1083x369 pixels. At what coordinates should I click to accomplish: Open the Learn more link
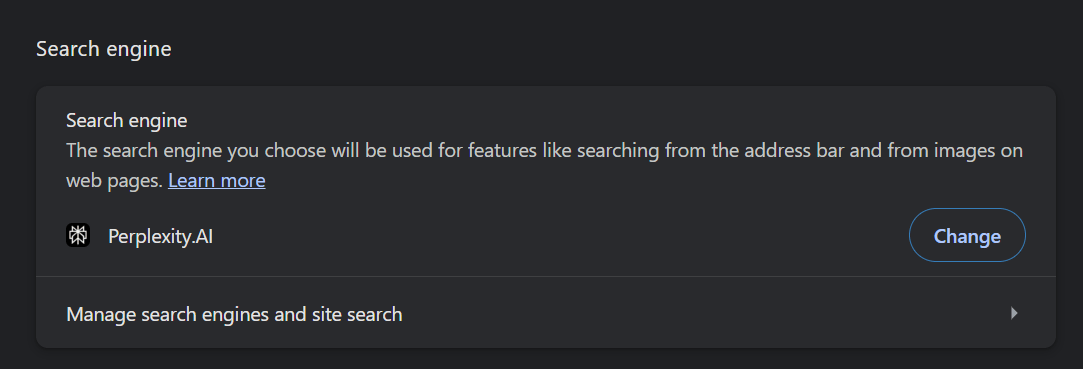click(217, 181)
